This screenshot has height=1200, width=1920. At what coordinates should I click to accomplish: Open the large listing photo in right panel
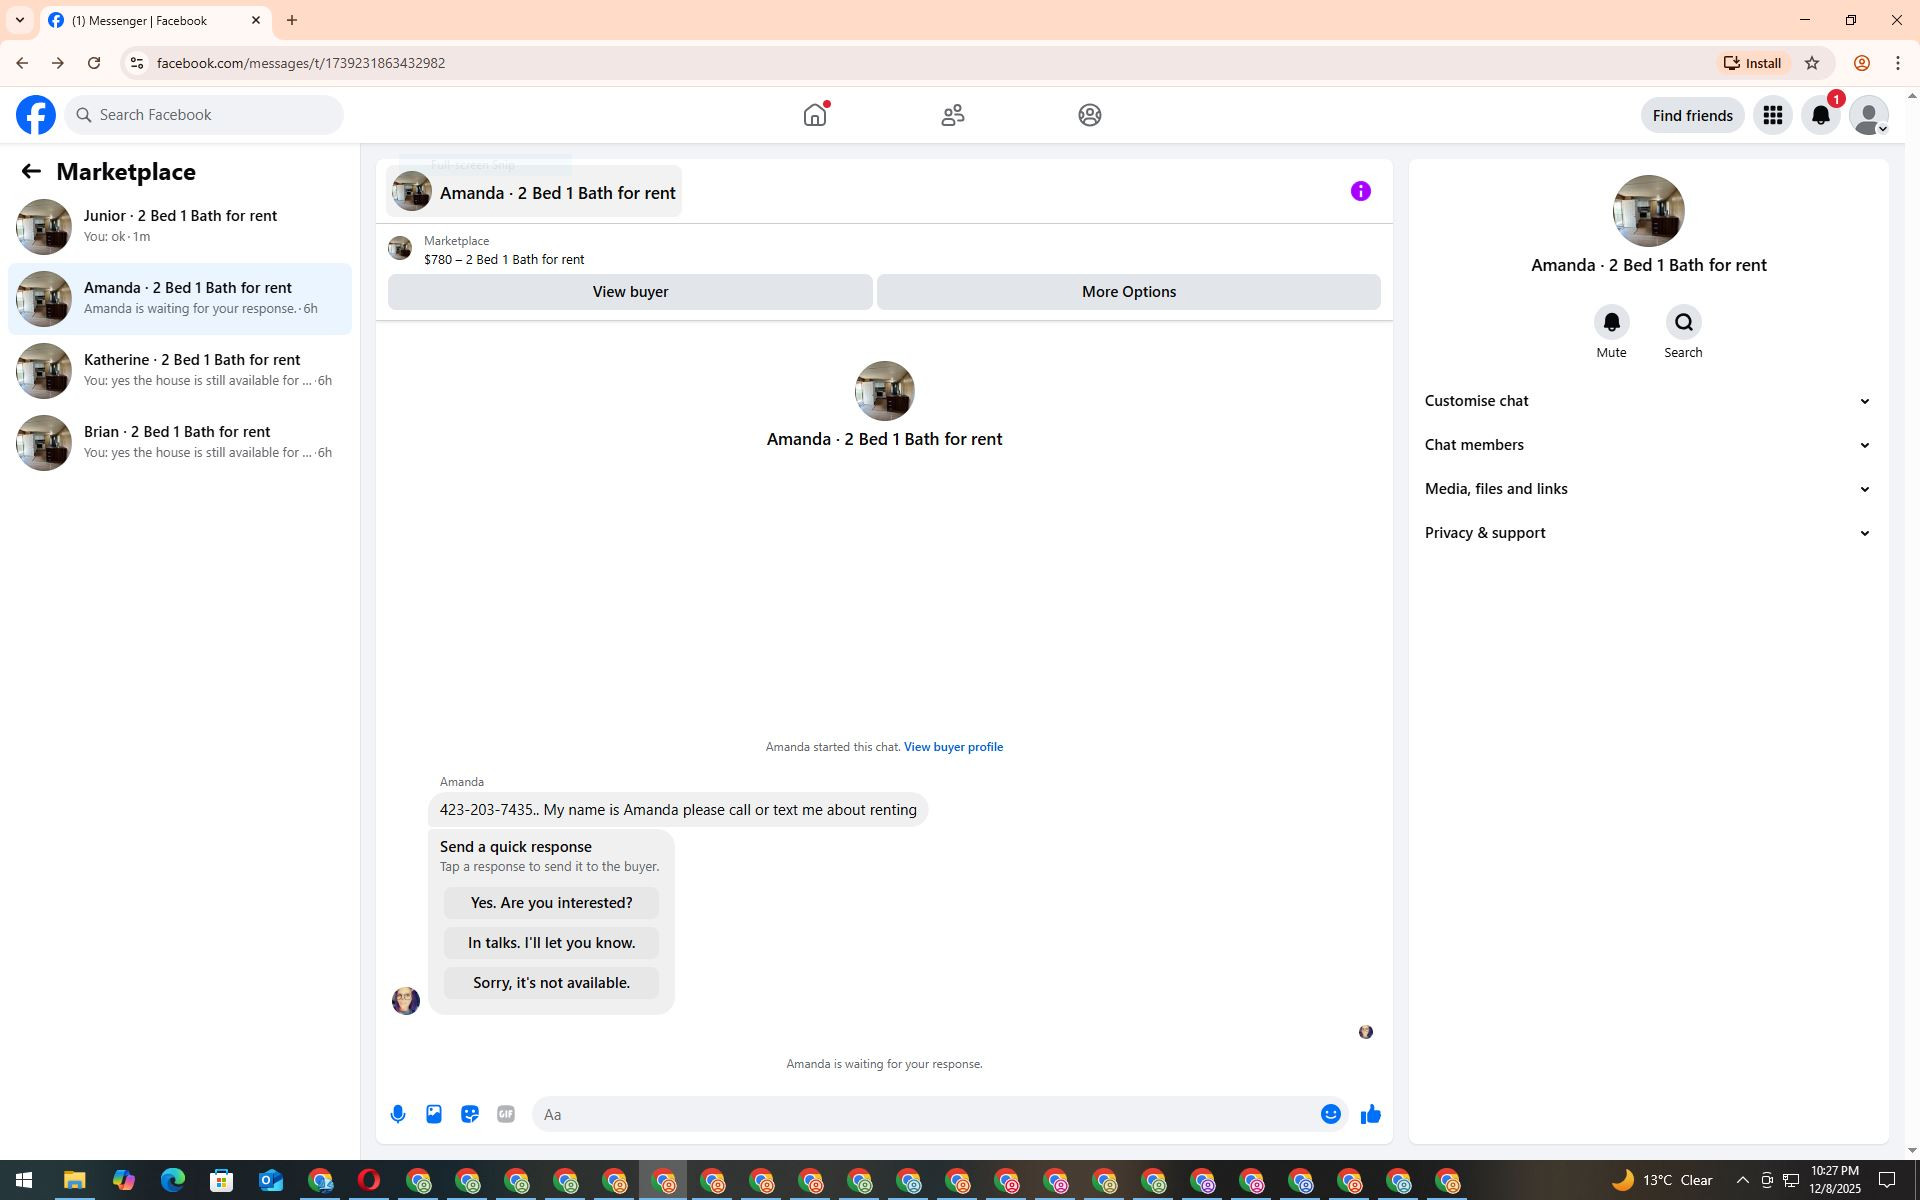click(1648, 211)
